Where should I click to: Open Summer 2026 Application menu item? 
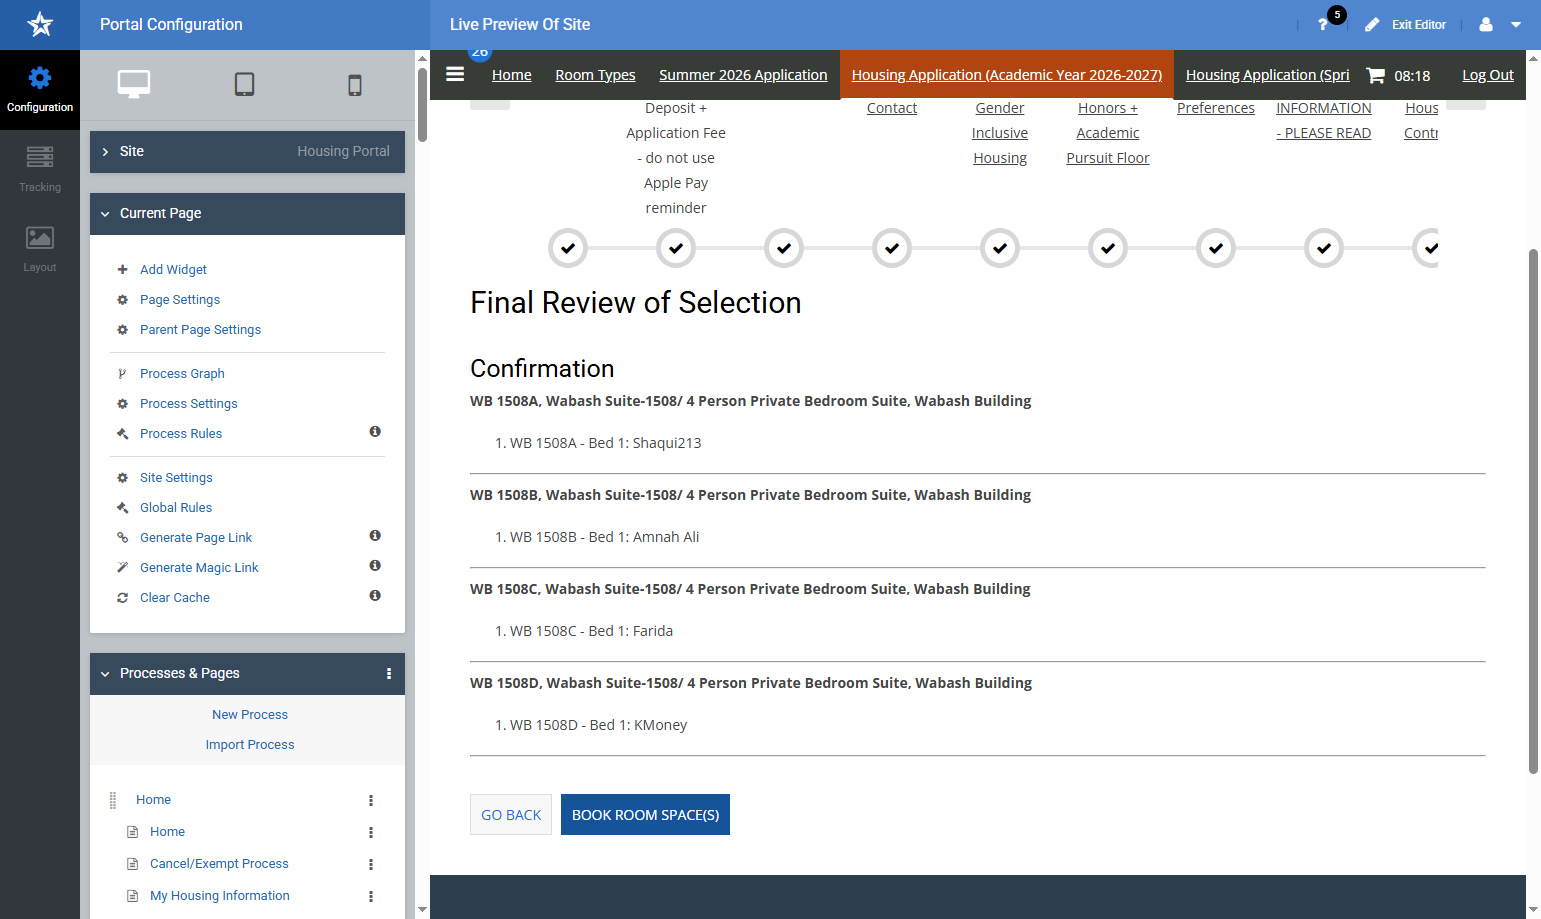(743, 75)
